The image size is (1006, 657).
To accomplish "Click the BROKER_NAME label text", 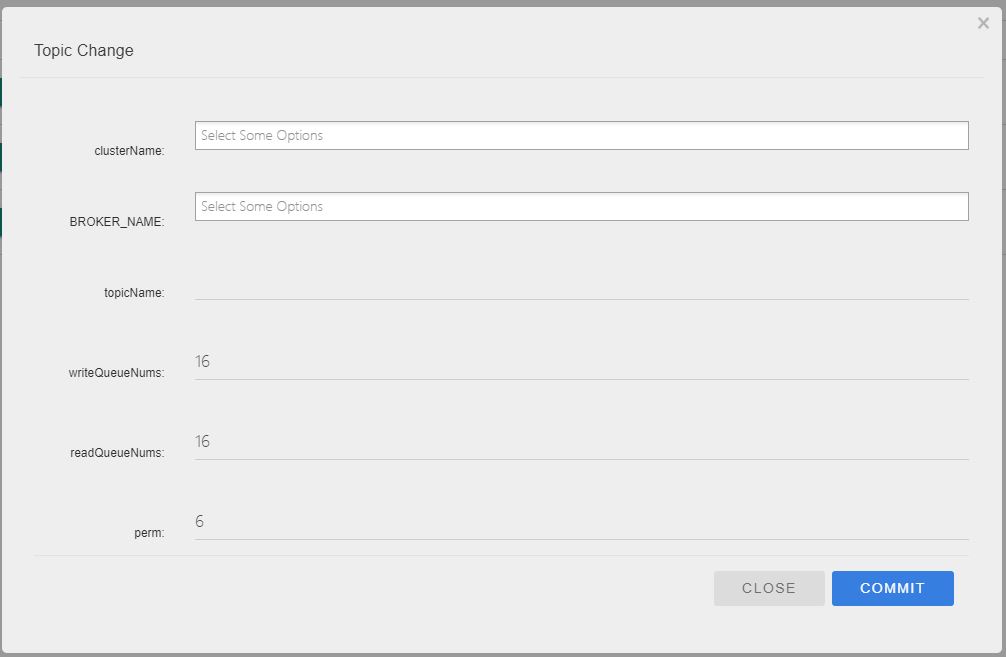I will [x=117, y=222].
